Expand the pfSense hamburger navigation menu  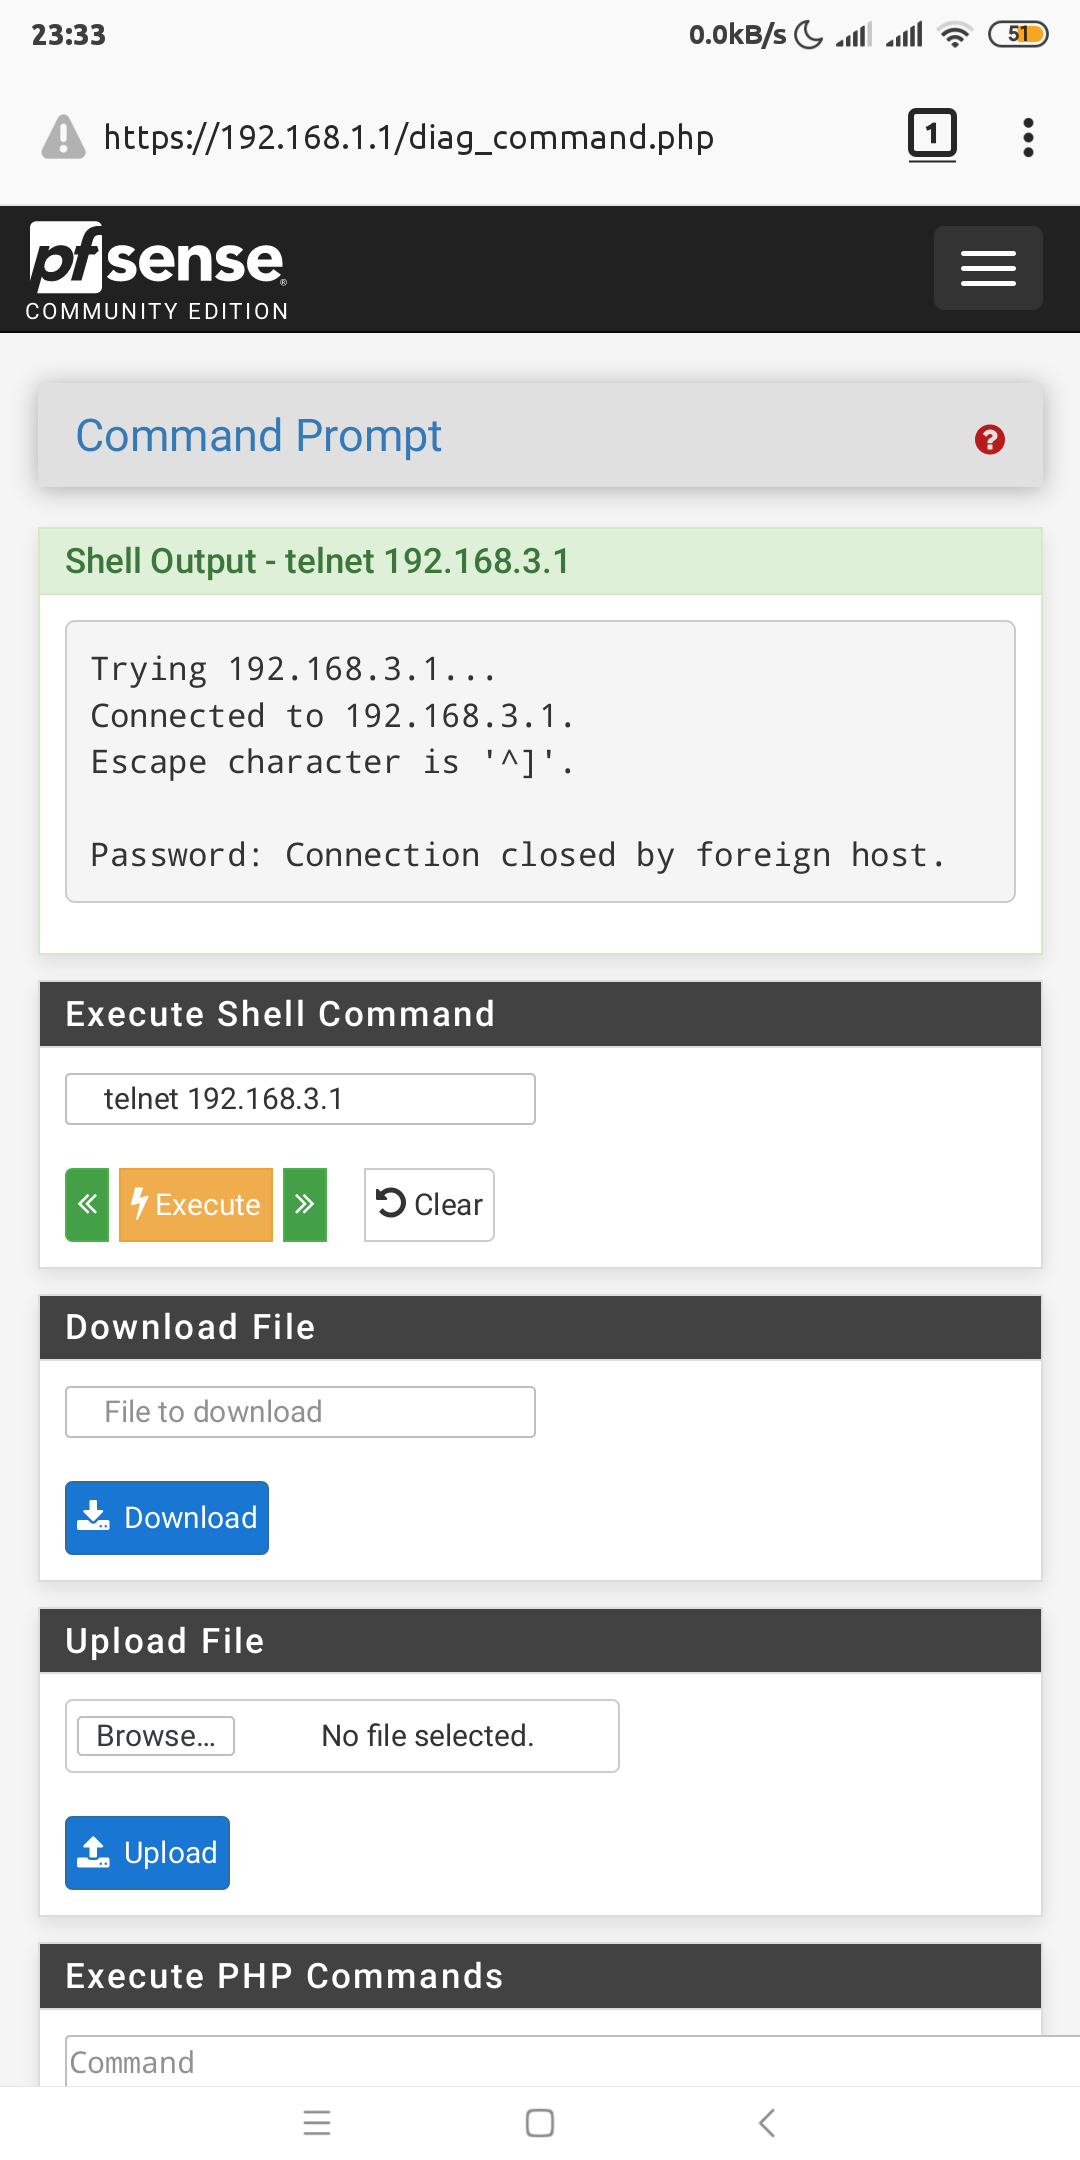987,268
